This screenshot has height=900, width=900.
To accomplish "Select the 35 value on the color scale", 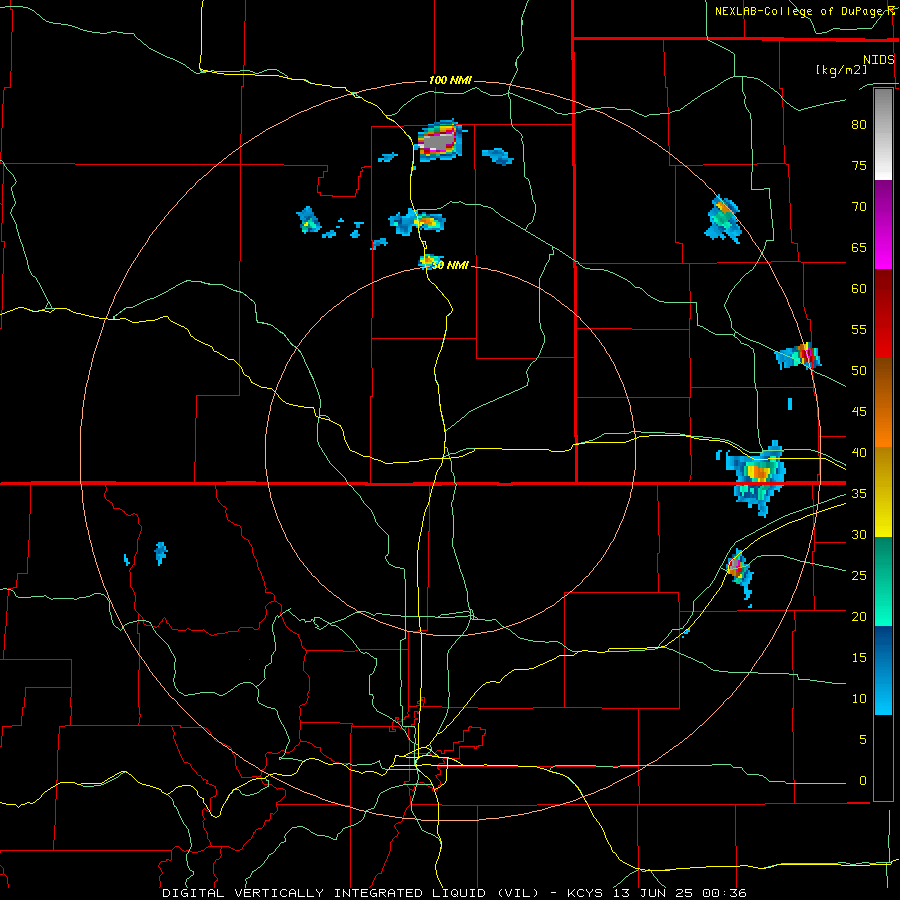I will (859, 494).
